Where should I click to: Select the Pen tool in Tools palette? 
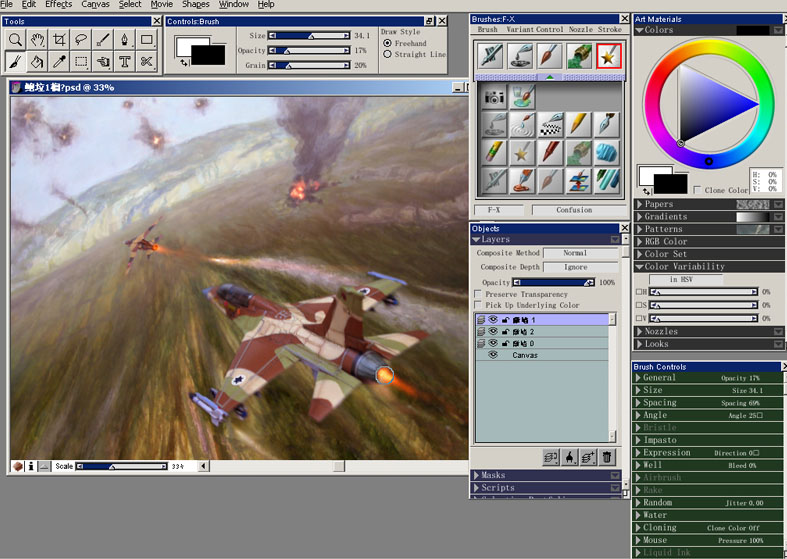point(124,40)
